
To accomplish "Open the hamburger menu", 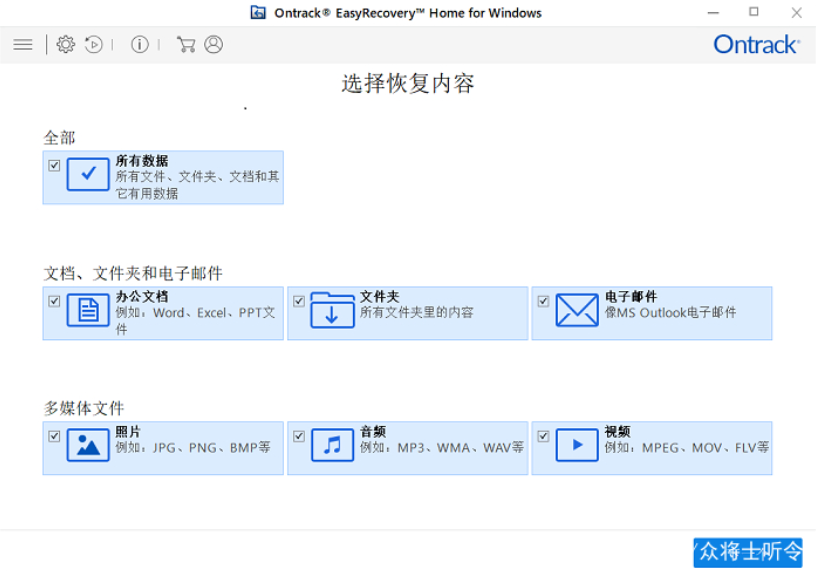I will tap(23, 45).
